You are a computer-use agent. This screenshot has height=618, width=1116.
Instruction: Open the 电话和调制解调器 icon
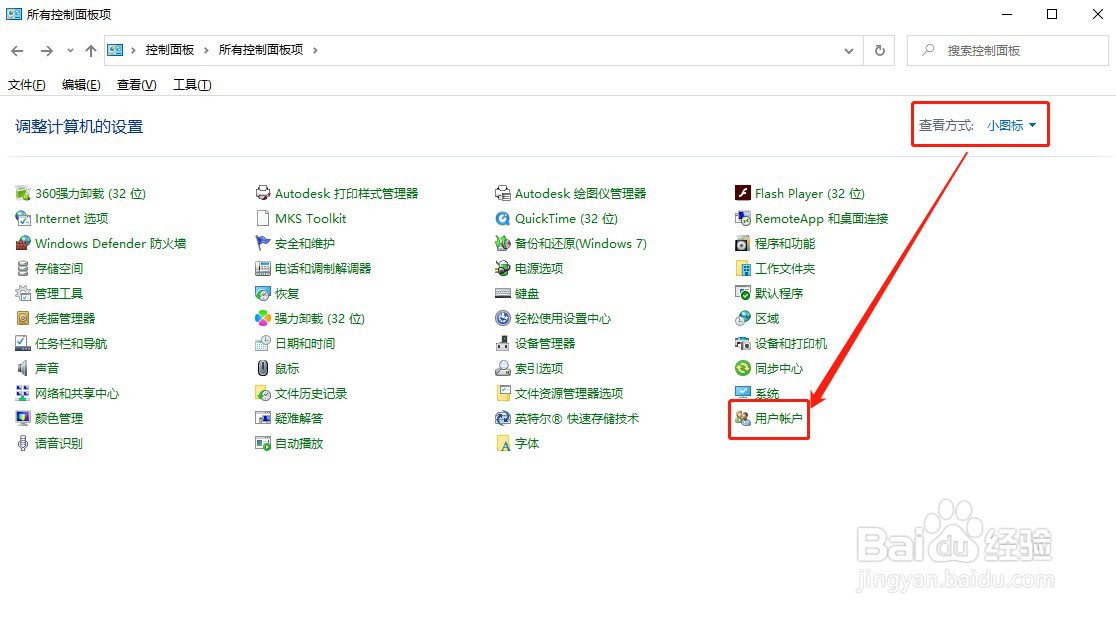pos(263,268)
